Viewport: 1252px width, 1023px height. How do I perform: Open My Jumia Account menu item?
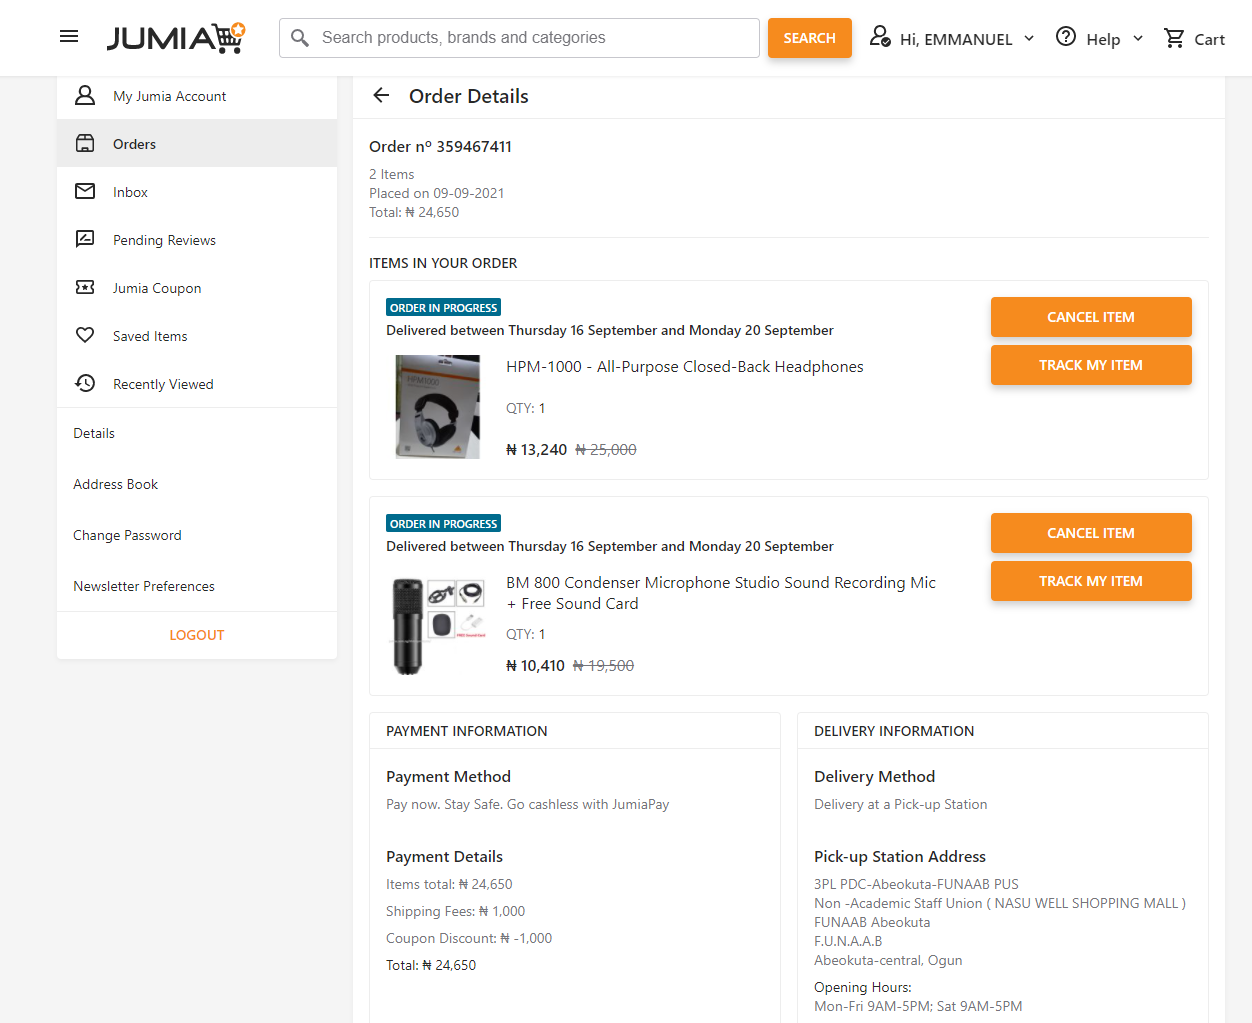click(197, 96)
